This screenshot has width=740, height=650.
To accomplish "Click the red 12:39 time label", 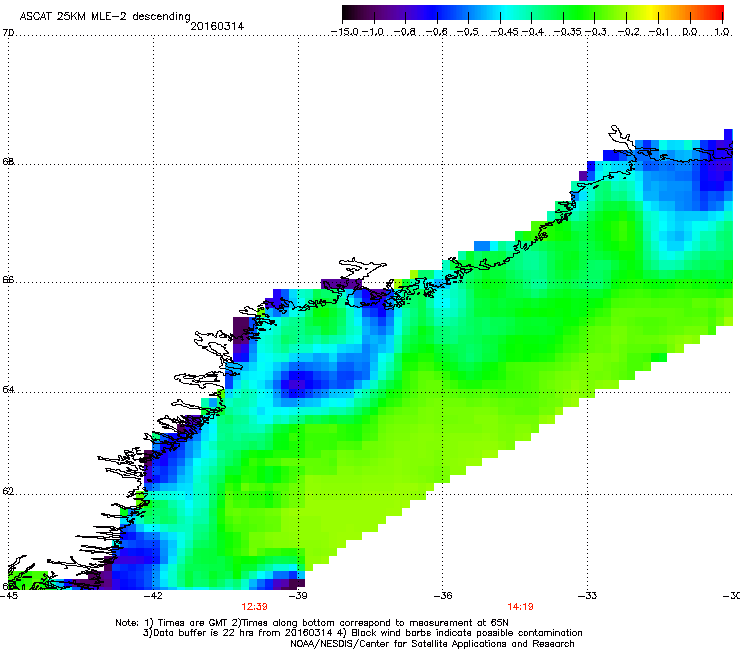I will click(x=254, y=607).
